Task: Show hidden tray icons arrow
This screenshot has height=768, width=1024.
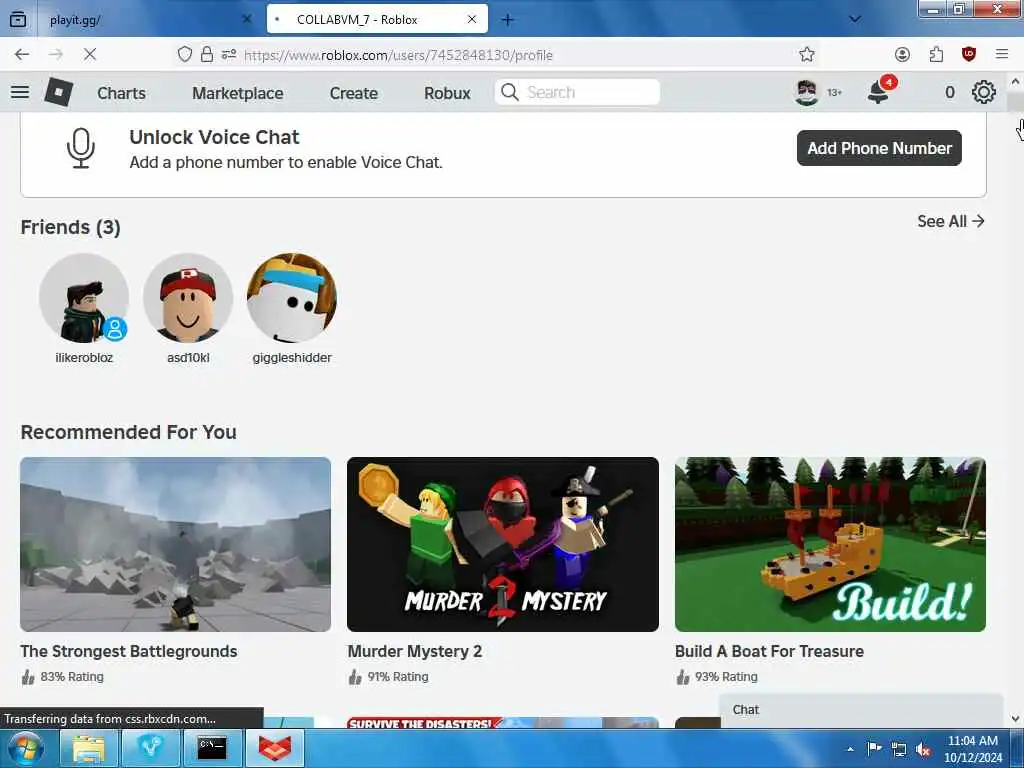Action: (850, 749)
